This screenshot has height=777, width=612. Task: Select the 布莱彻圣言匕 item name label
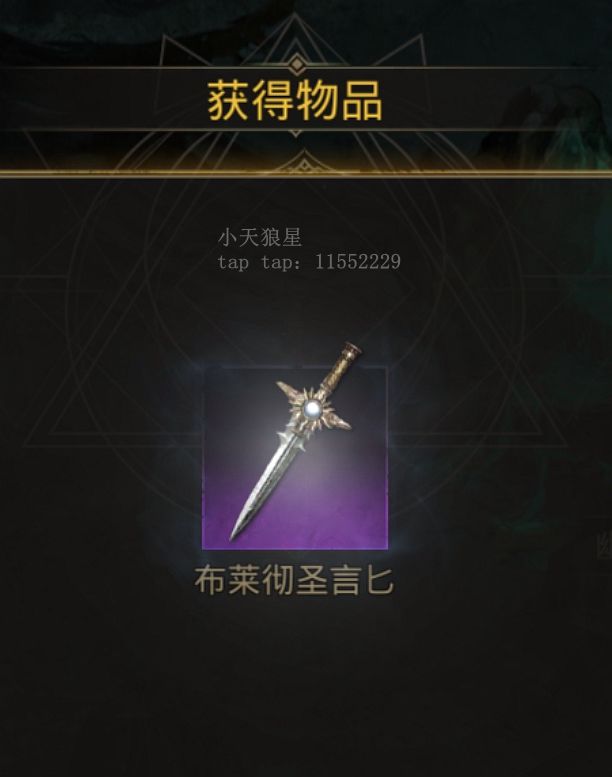[294, 580]
